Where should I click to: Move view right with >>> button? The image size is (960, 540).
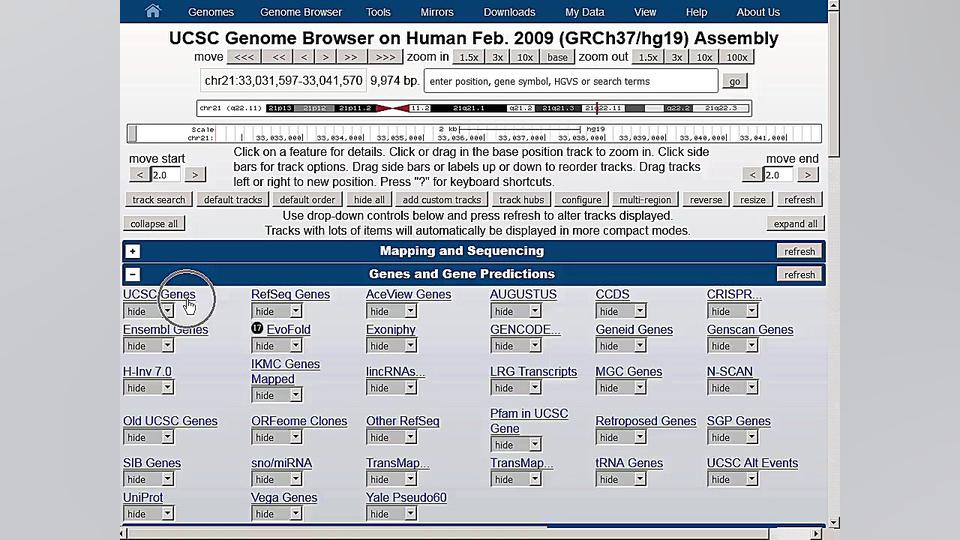pos(385,57)
